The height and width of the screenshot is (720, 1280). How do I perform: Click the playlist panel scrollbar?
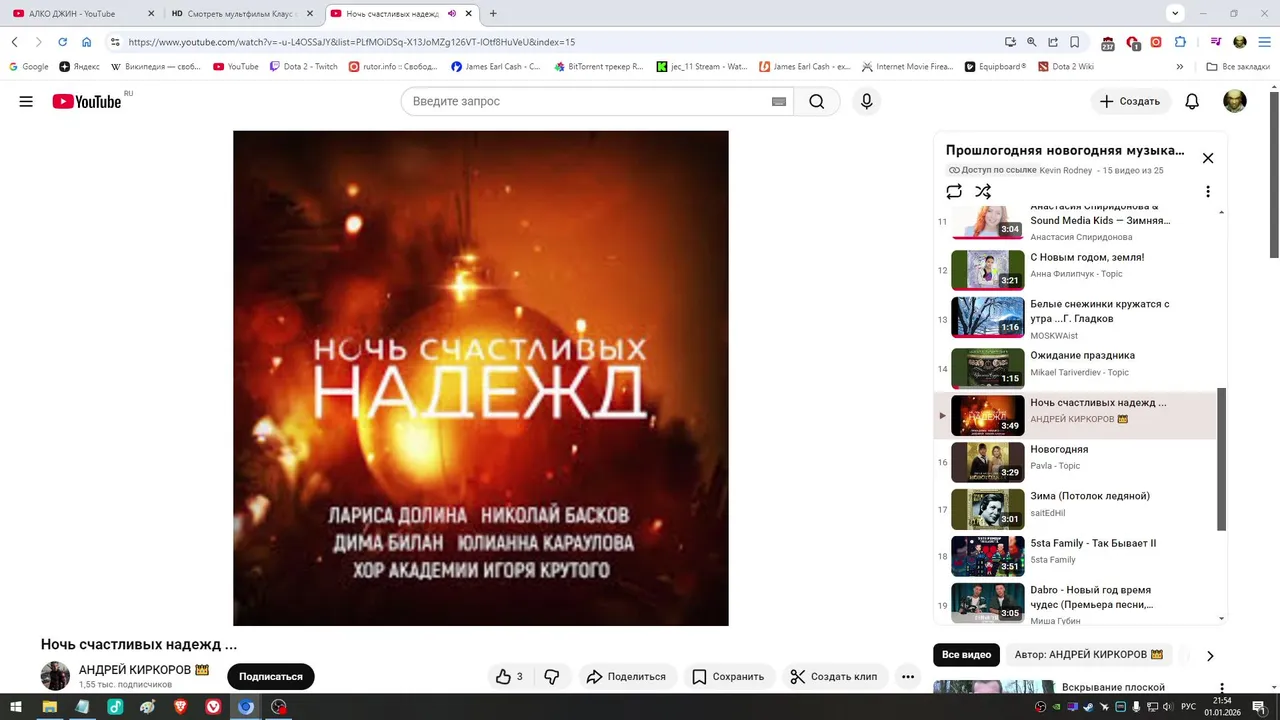1221,459
